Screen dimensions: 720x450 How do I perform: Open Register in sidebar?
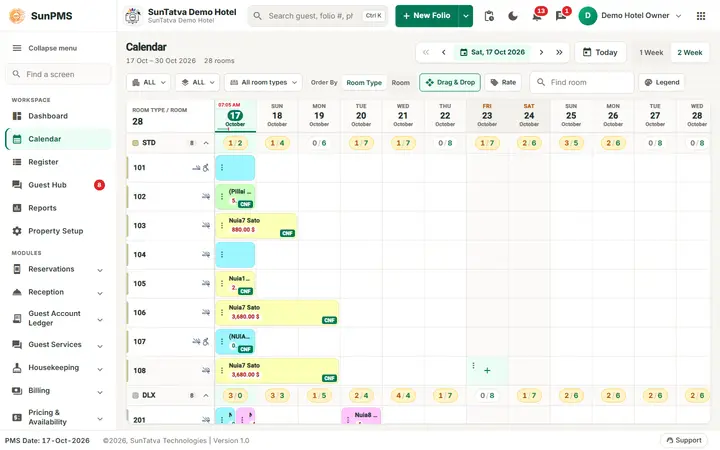(58, 162)
